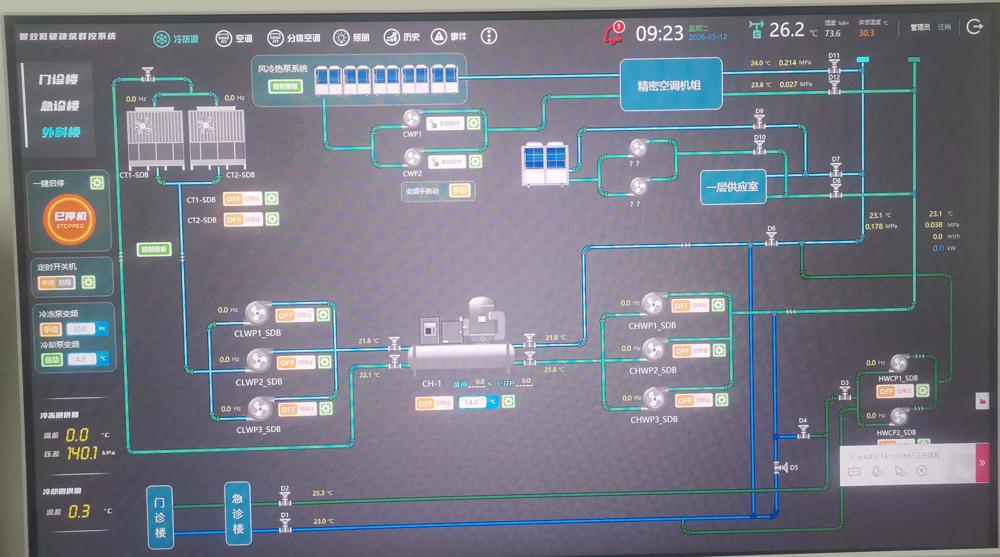Toggle CLWP2_SDB OFF switch
The width and height of the screenshot is (1000, 557).
click(x=296, y=362)
